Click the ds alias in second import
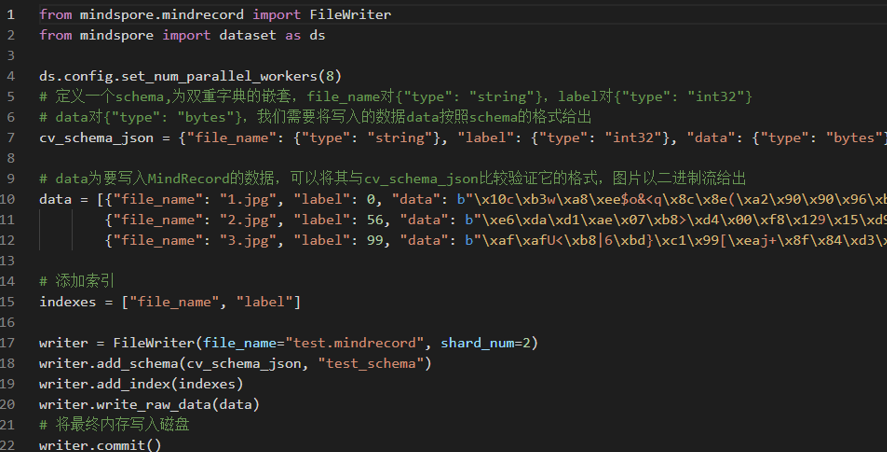887x452 pixels. (x=316, y=35)
